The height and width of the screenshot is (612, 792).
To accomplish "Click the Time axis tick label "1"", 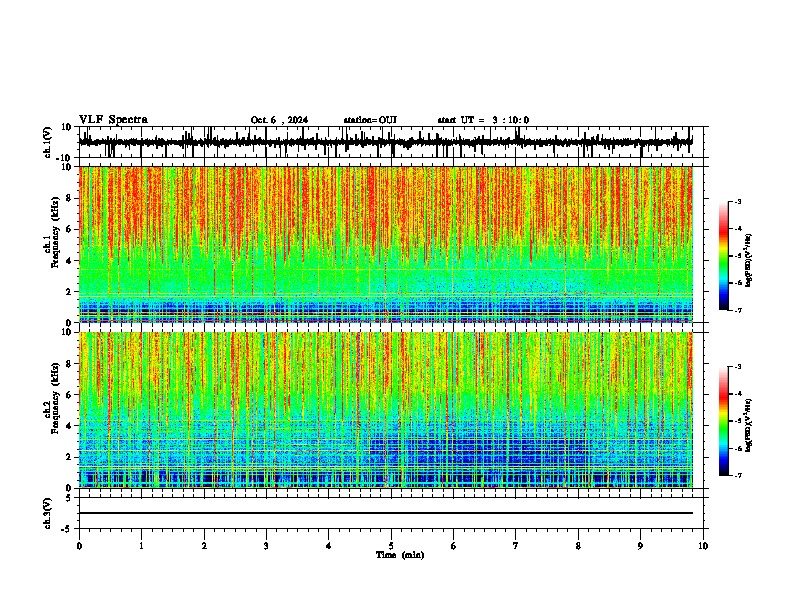I will coord(141,546).
